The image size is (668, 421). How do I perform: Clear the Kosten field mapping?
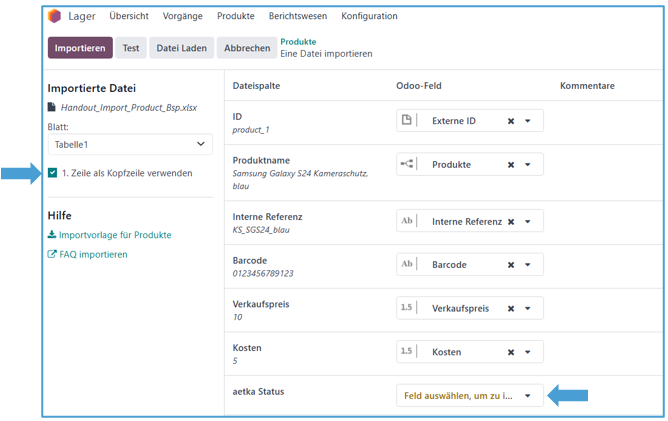[x=510, y=352]
